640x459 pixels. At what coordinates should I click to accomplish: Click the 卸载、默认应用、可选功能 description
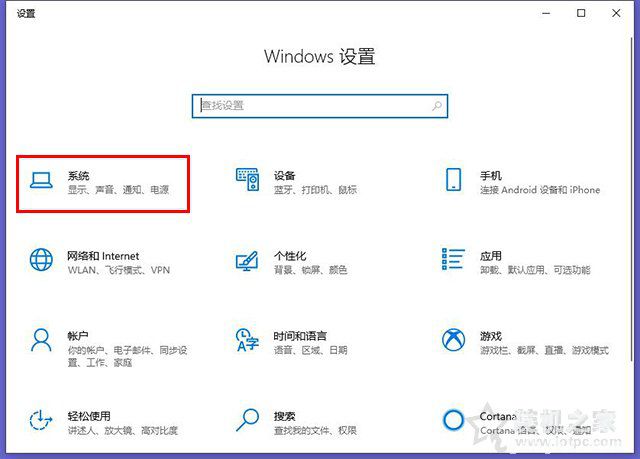[535, 270]
